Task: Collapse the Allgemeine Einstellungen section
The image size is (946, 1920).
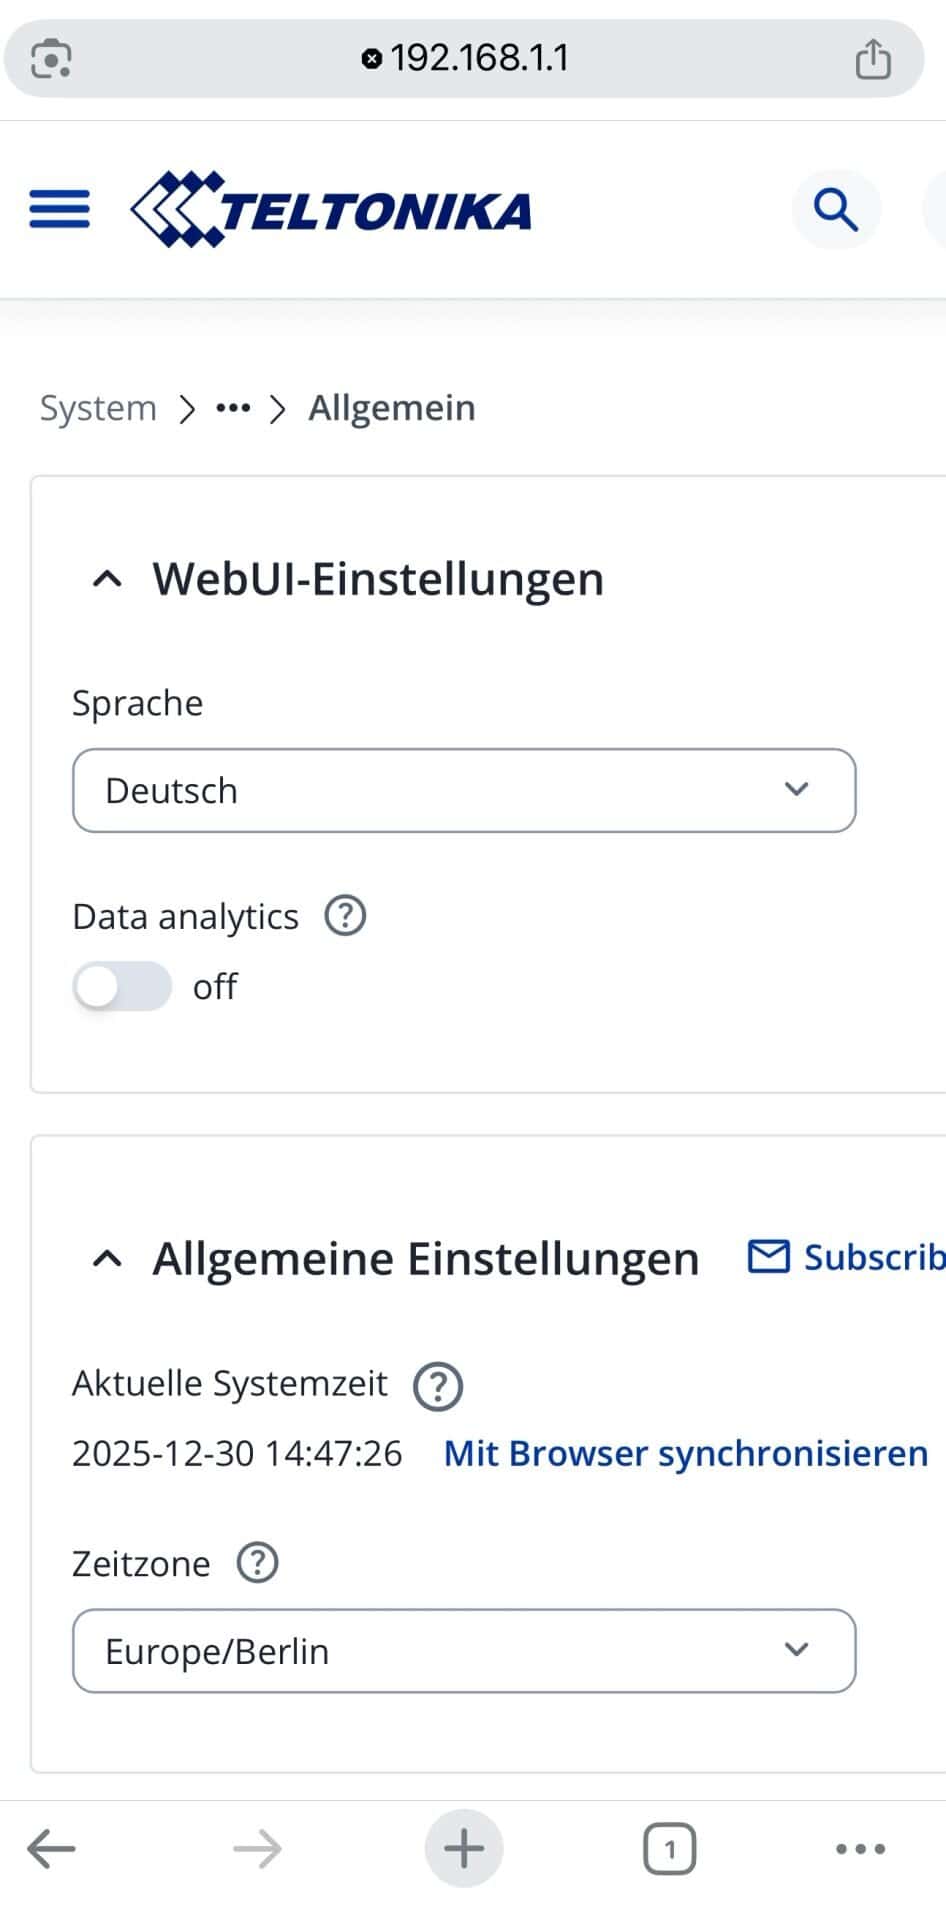Action: click(107, 1258)
